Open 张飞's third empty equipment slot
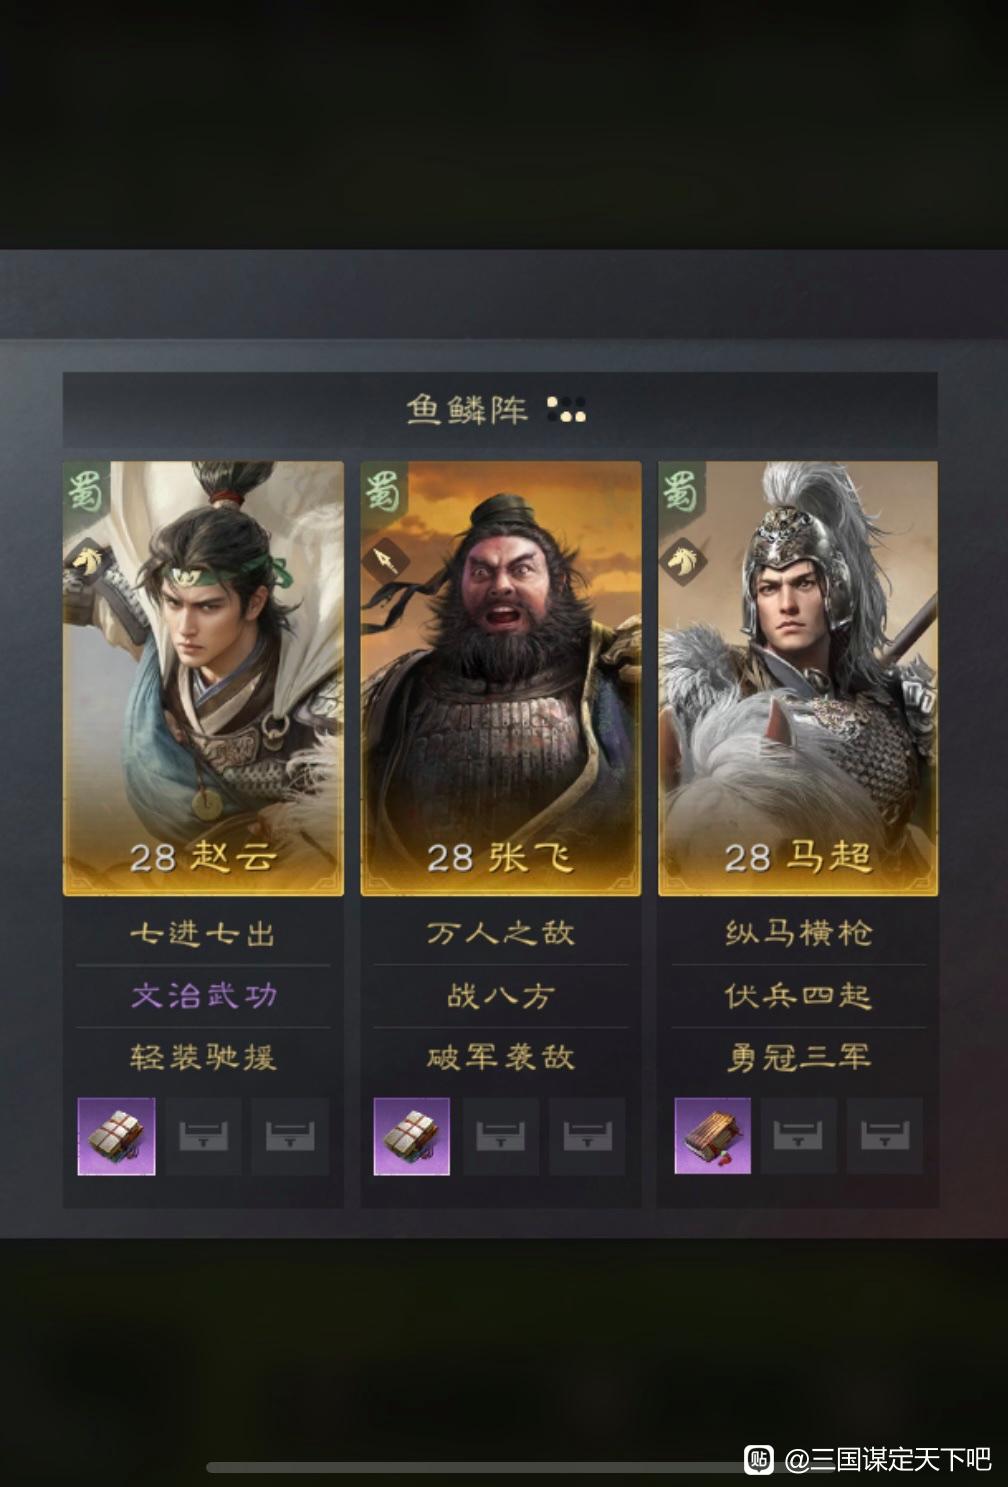The image size is (1008, 1487). tap(587, 1135)
